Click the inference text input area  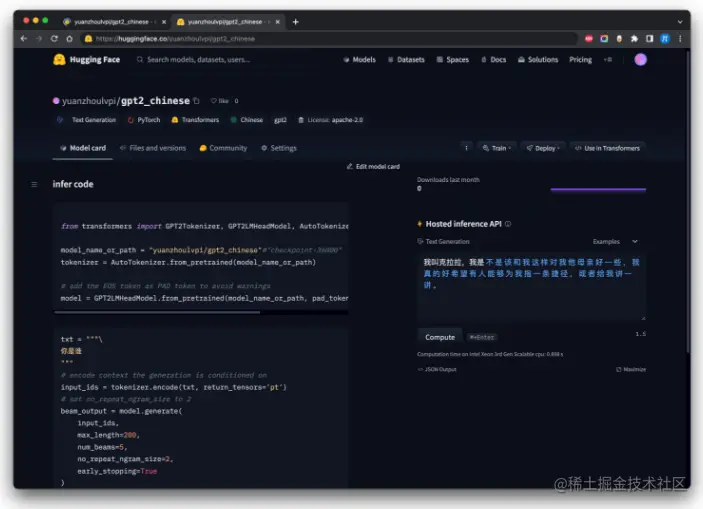click(531, 287)
